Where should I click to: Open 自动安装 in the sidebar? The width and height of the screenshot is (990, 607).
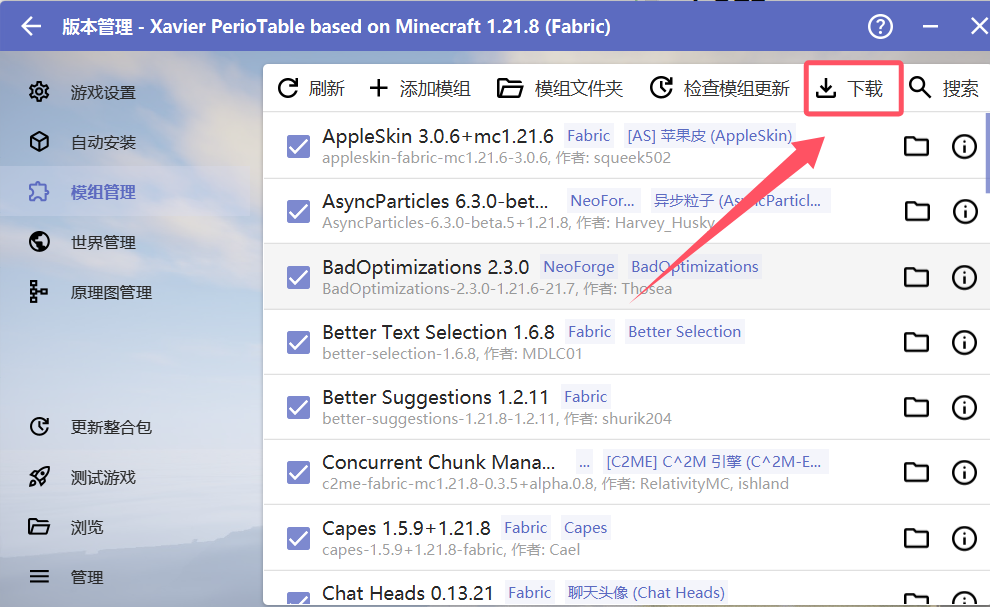point(125,142)
